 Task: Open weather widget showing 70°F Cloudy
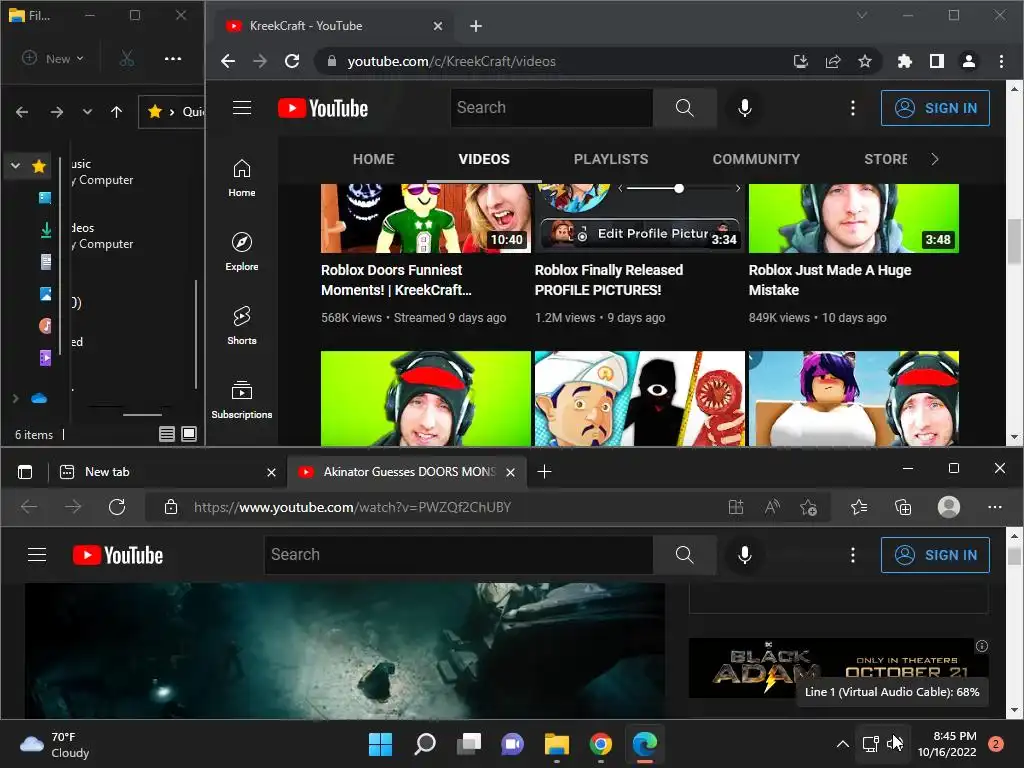click(55, 744)
